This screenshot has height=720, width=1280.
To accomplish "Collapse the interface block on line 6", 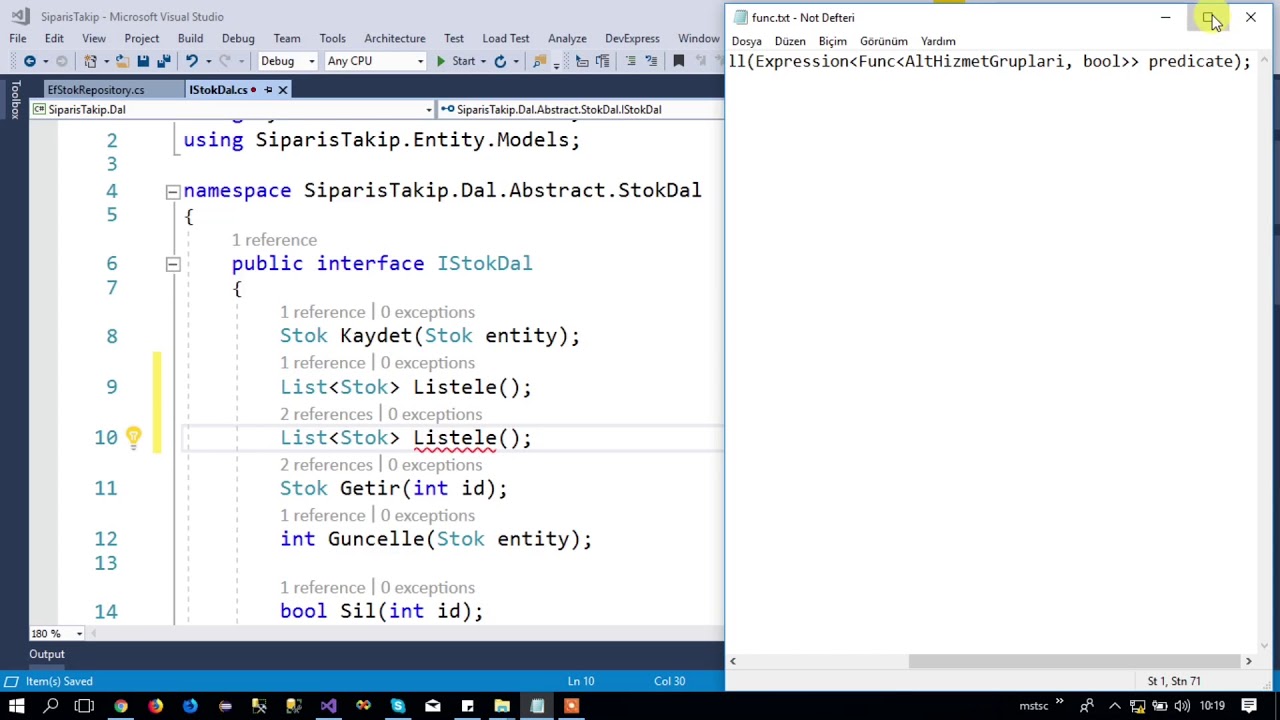I will coord(172,264).
